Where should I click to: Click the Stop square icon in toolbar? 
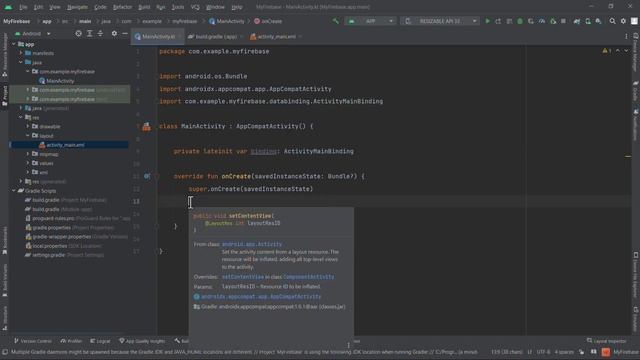click(563, 21)
